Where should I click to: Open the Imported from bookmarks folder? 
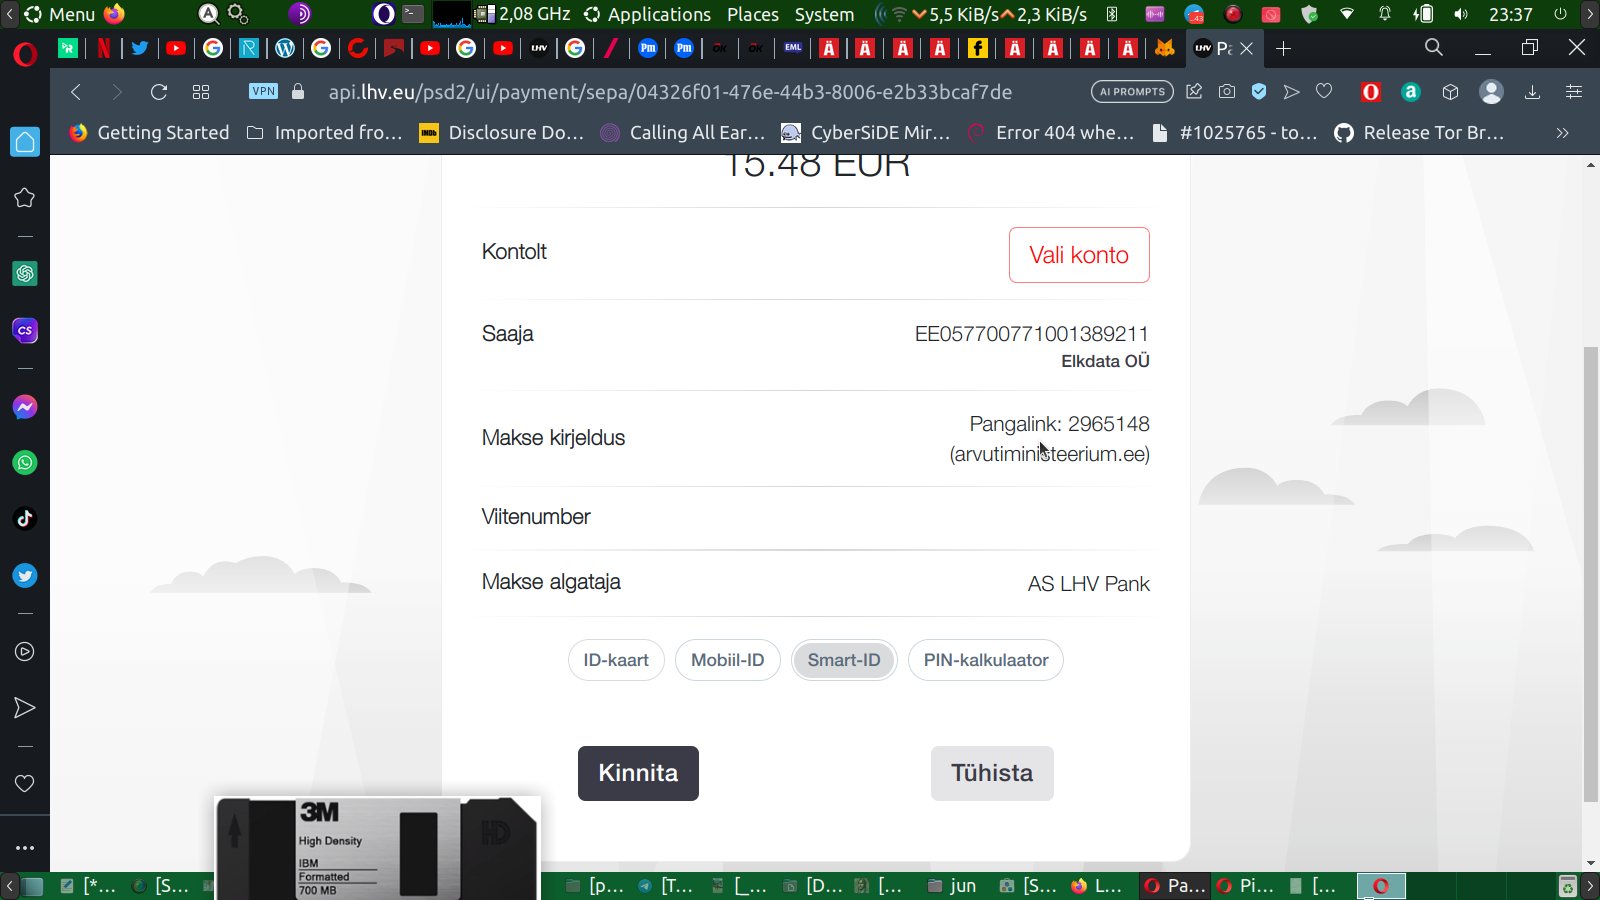(x=325, y=133)
